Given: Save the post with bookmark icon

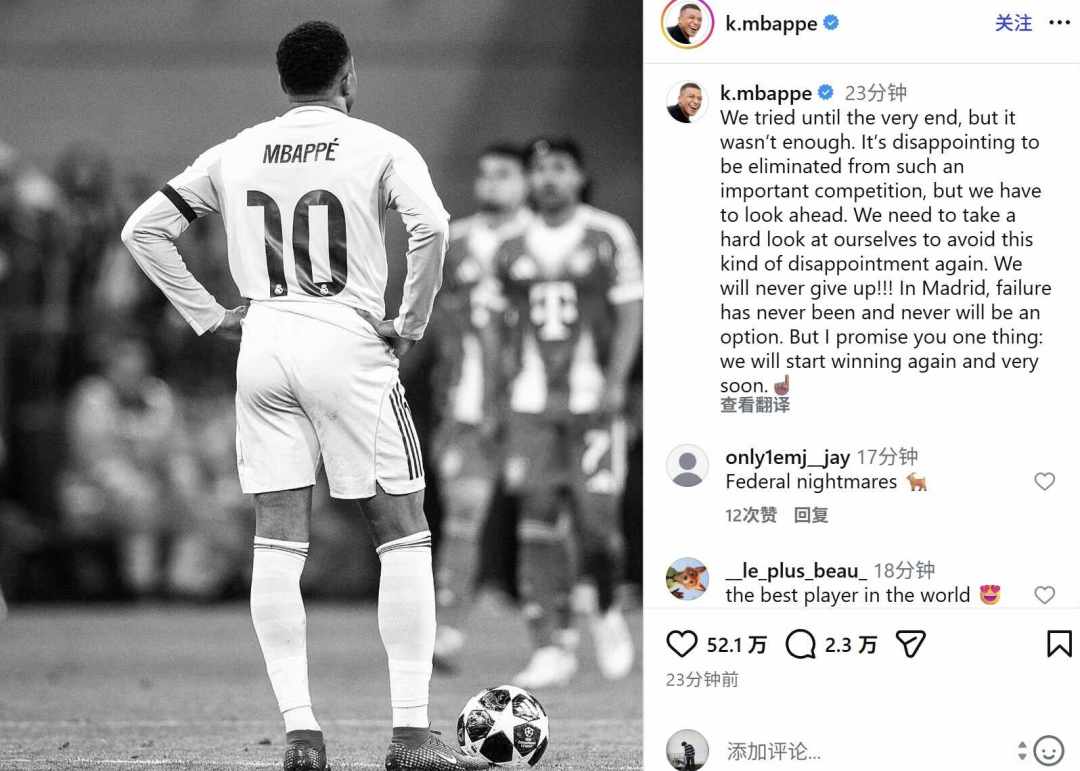Looking at the screenshot, I should [x=1059, y=644].
